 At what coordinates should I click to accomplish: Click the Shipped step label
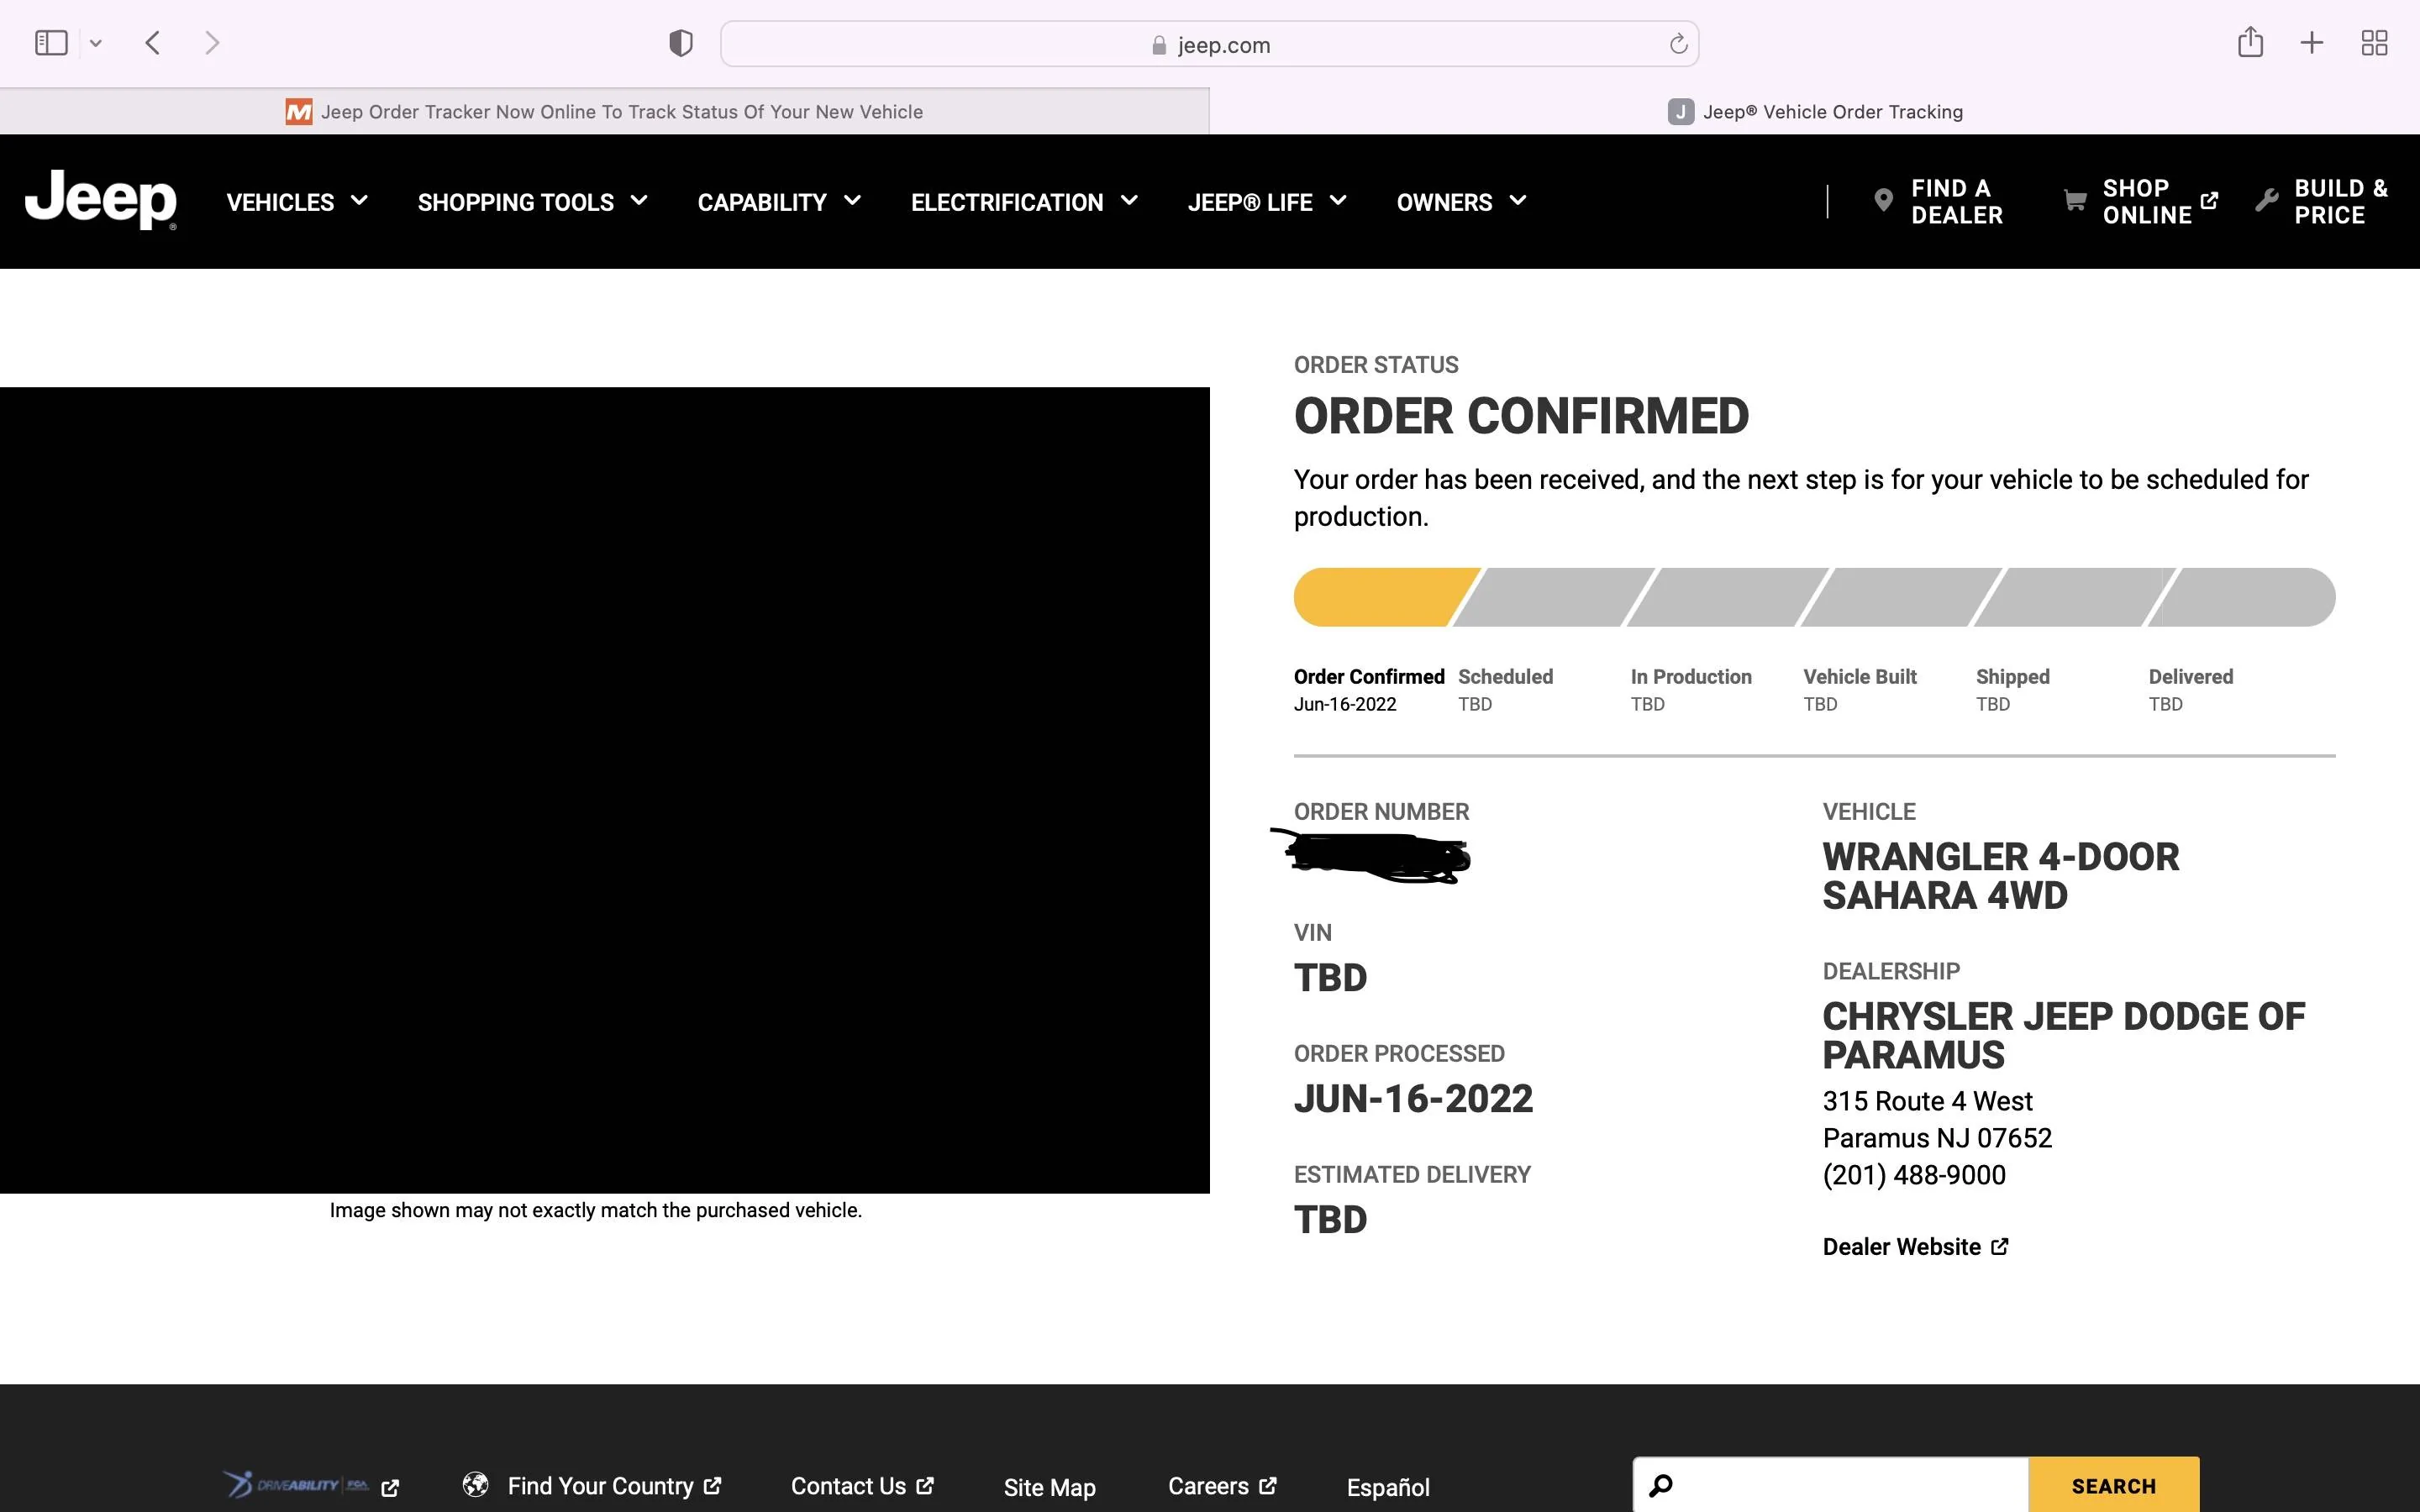coord(2013,677)
